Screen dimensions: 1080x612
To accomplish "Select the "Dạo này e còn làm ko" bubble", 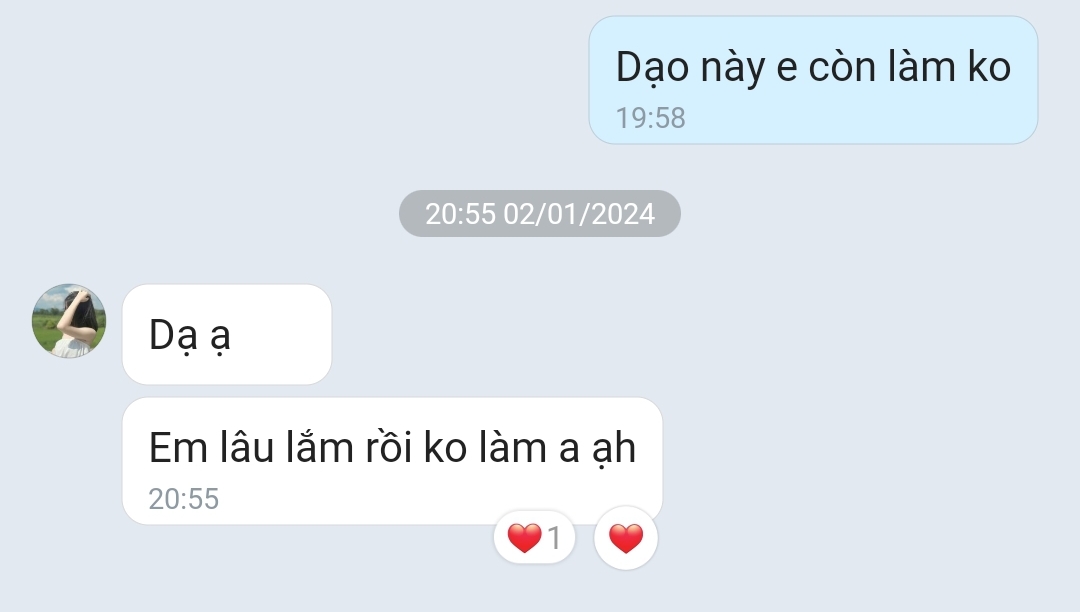I will click(813, 80).
